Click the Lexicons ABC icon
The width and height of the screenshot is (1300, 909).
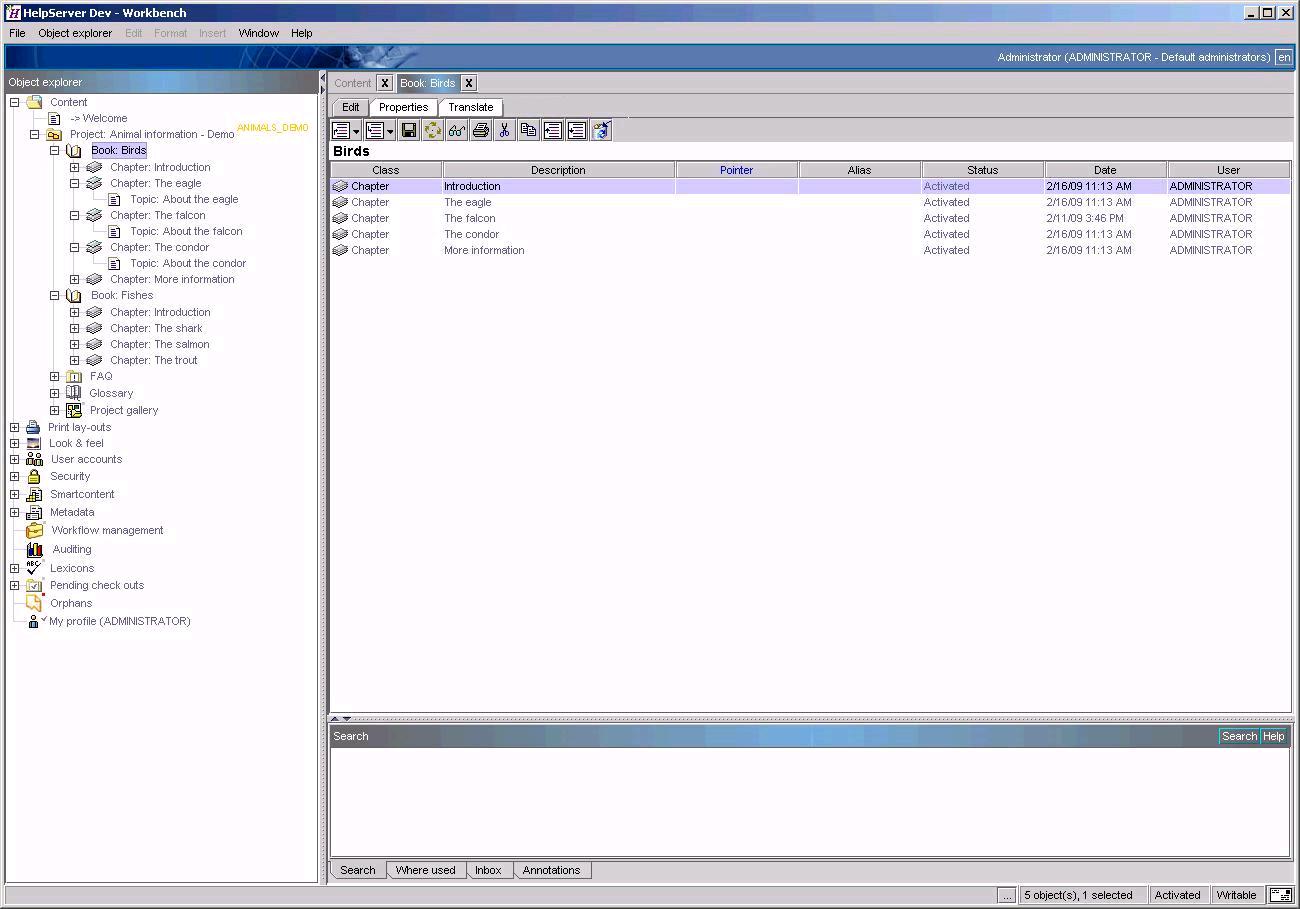click(34, 567)
